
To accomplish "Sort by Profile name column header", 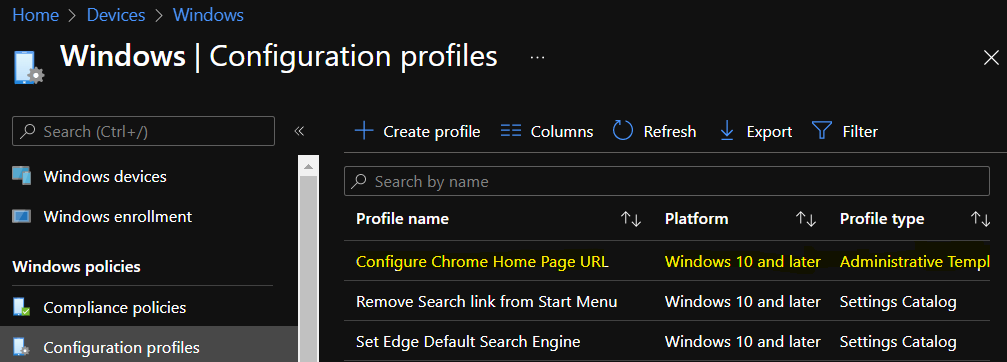I will [x=402, y=219].
